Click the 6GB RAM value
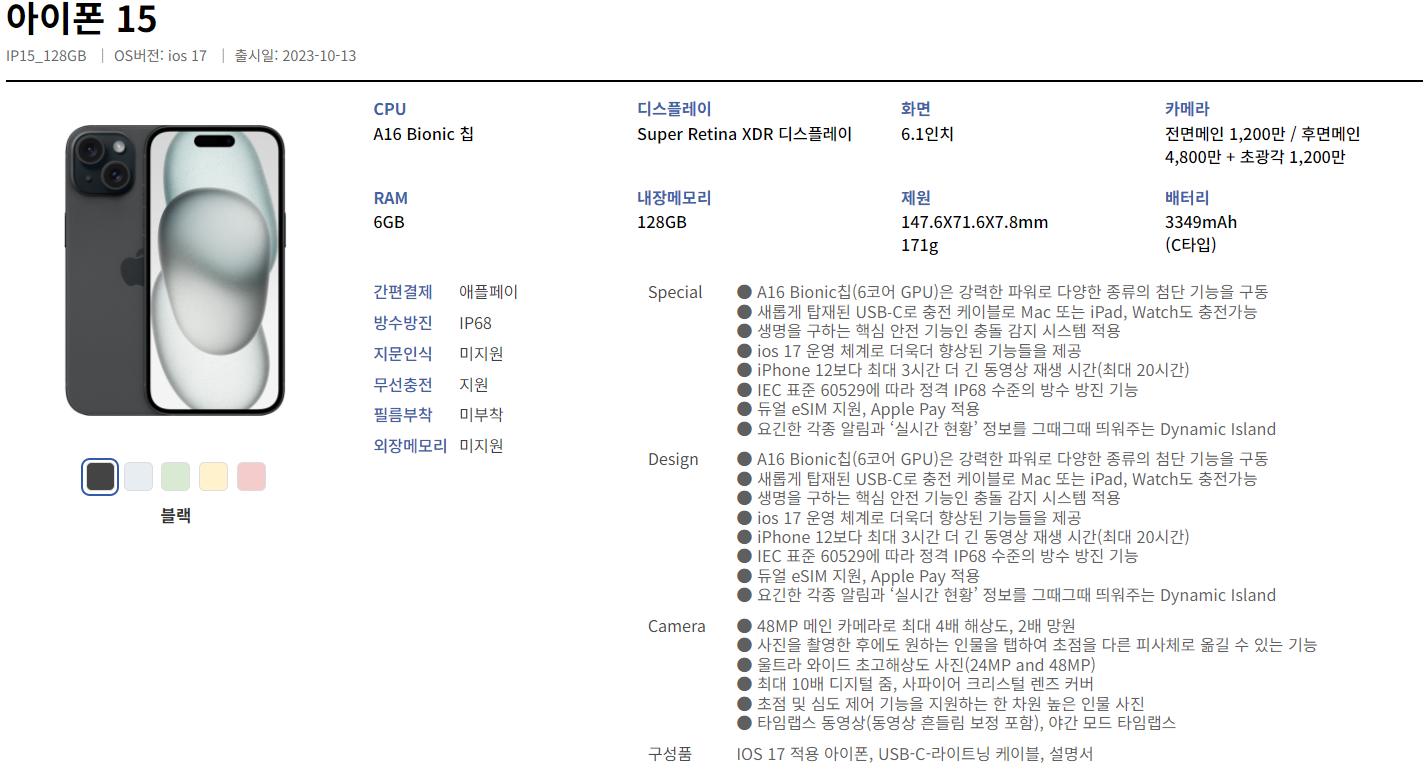 389,222
